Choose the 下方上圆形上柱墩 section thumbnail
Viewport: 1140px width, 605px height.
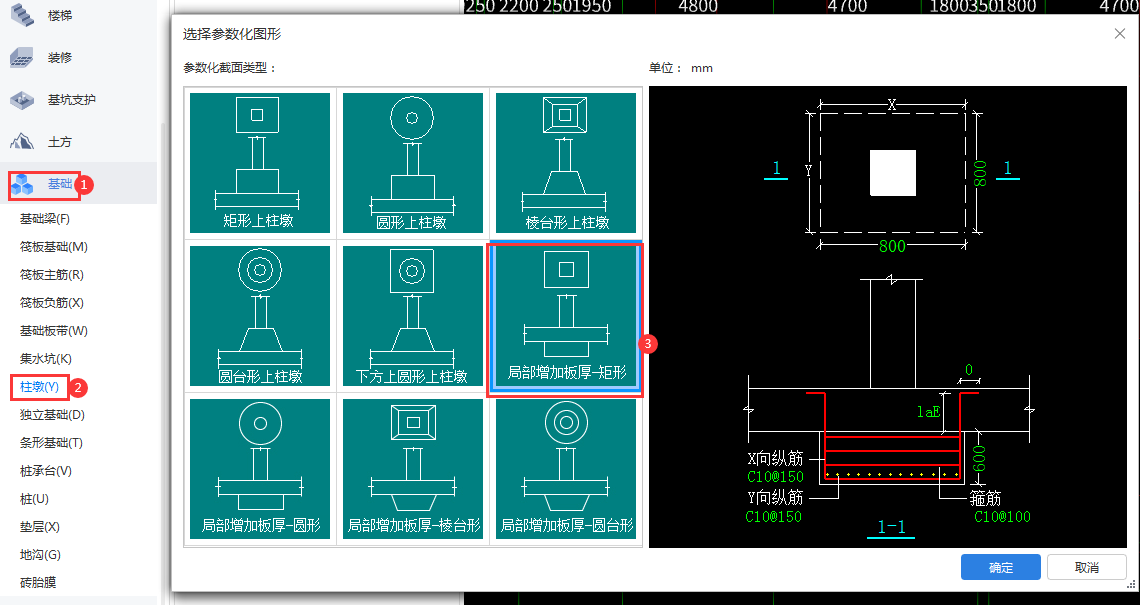tap(413, 316)
